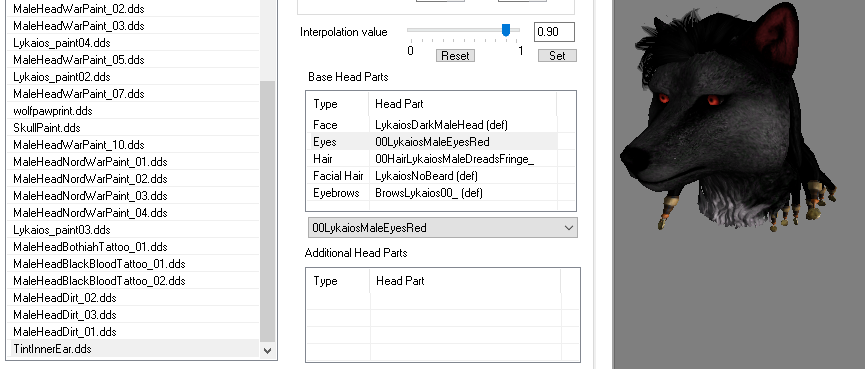Select MaleHeadNordWarPaint_03.dds entry
This screenshot has width=865, height=369.
pos(135,196)
